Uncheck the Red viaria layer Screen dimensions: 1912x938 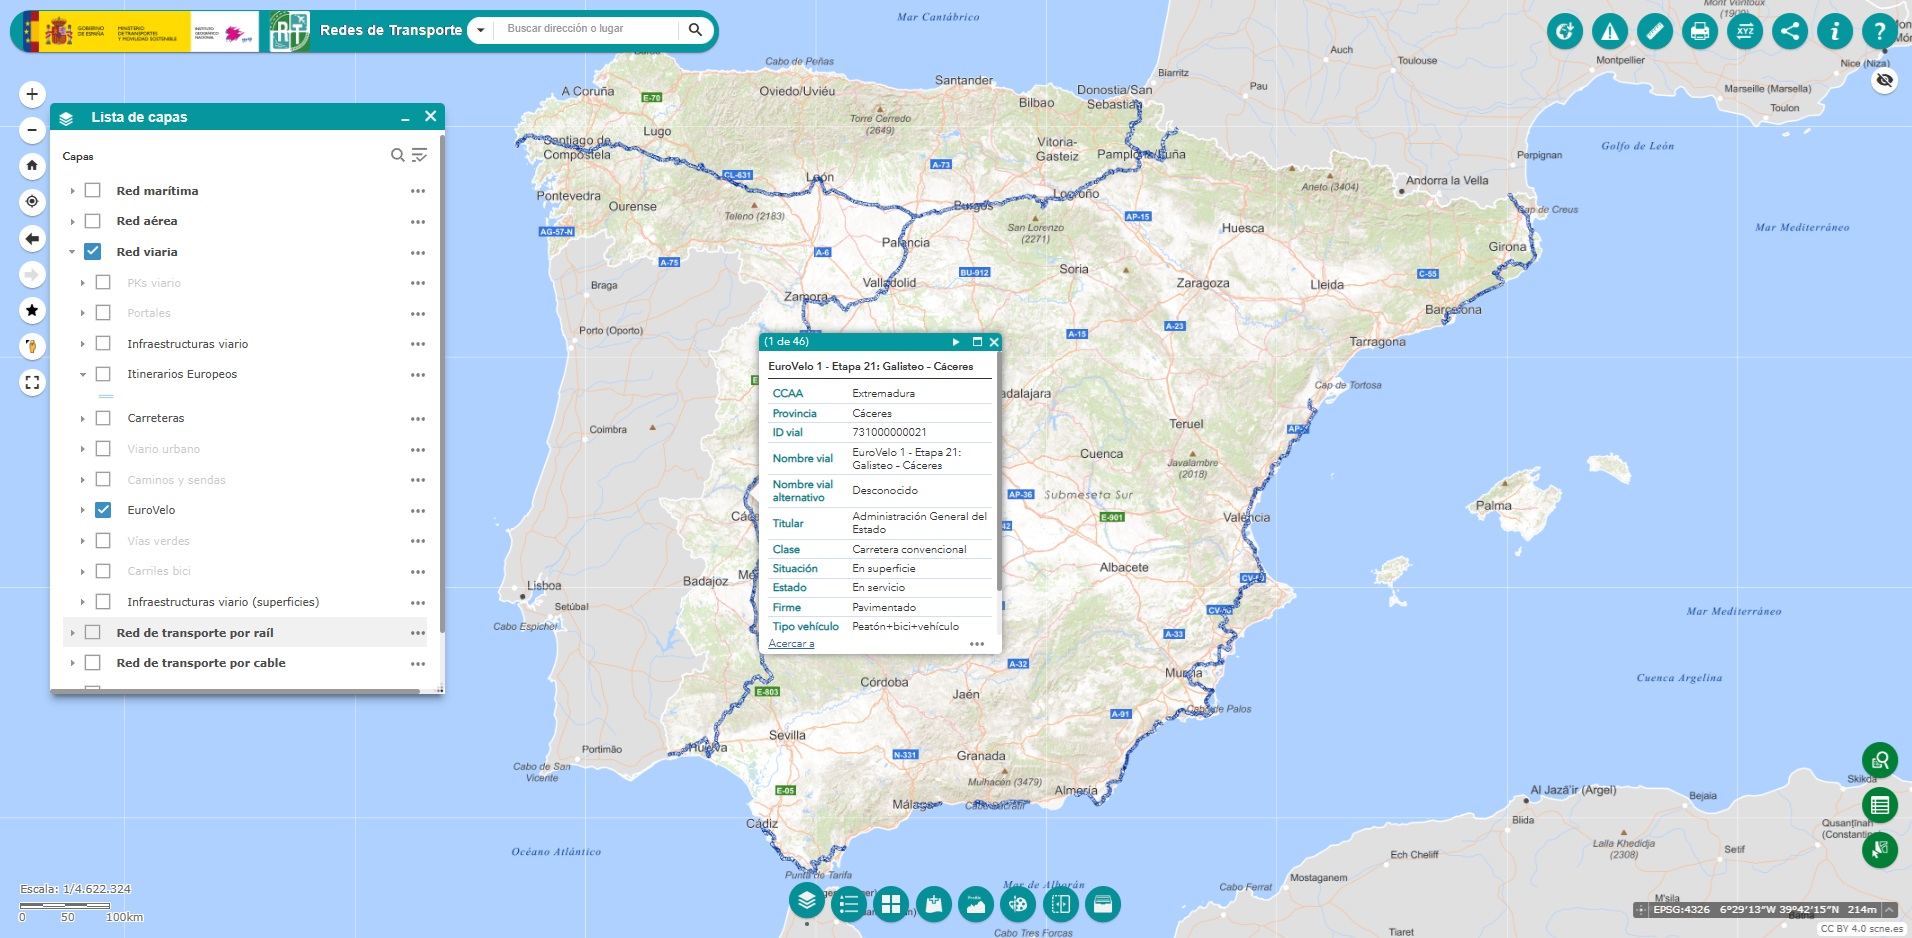93,252
